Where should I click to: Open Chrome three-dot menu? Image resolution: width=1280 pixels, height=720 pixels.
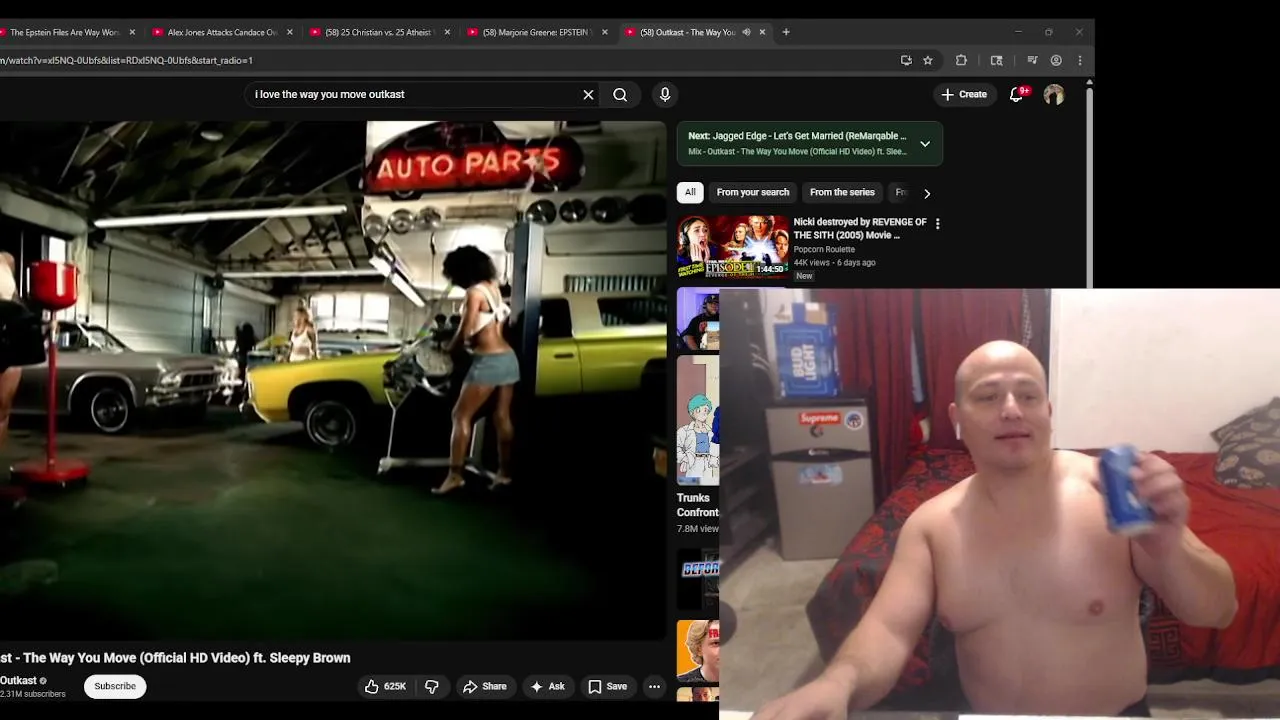(x=1080, y=60)
